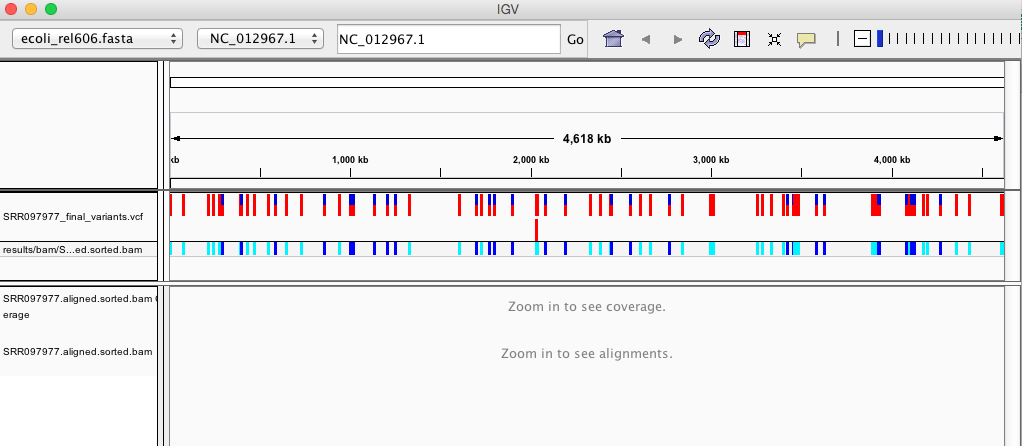Viewport: 1022px width, 446px height.
Task: Open the NC_012967.1 chromosome dropdown
Action: click(261, 39)
